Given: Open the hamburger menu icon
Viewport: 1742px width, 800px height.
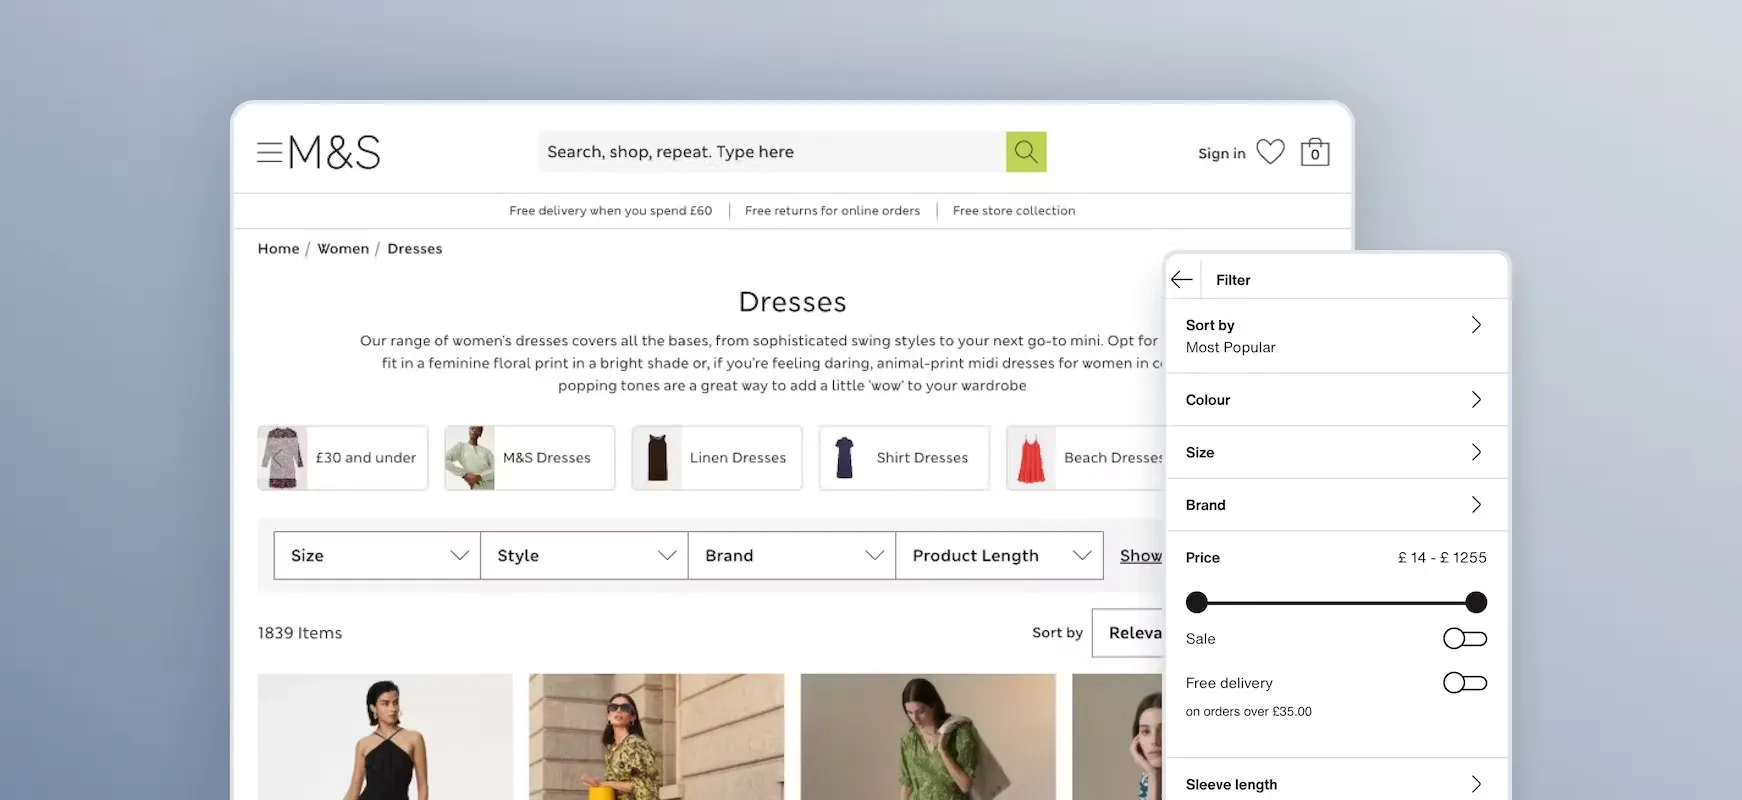Looking at the screenshot, I should [x=269, y=153].
